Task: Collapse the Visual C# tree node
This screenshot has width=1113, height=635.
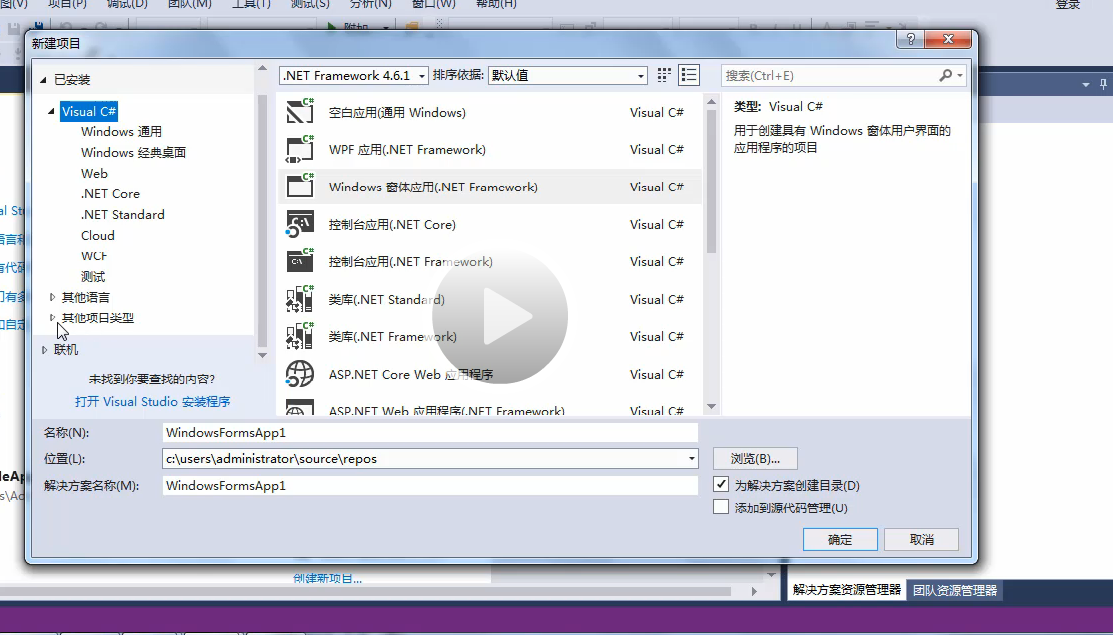Action: coord(51,111)
